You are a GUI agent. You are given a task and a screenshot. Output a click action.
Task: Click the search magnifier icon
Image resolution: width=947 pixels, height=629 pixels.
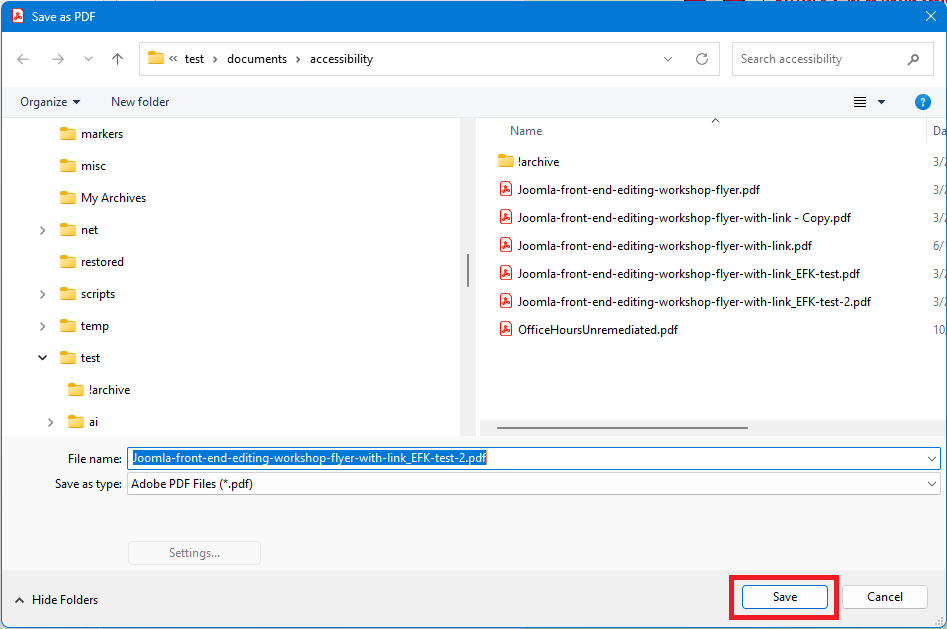(x=913, y=59)
